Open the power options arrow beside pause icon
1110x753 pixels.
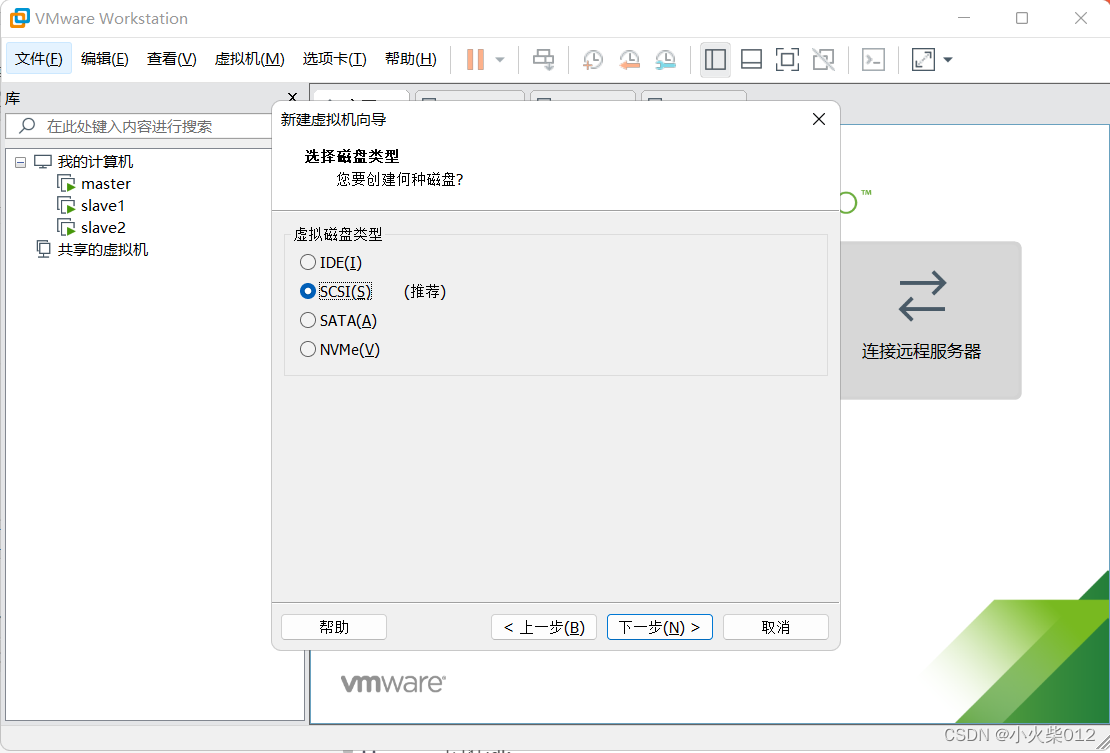[500, 59]
